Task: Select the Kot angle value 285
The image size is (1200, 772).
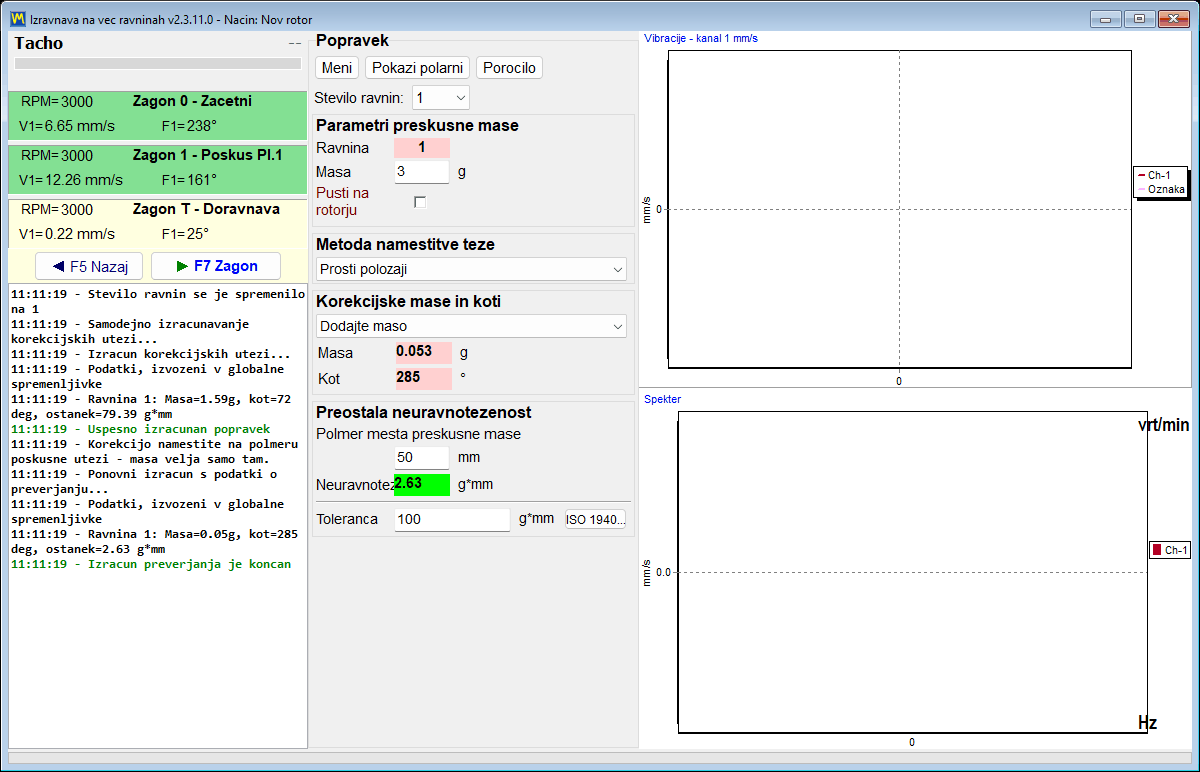Action: pyautogui.click(x=423, y=379)
